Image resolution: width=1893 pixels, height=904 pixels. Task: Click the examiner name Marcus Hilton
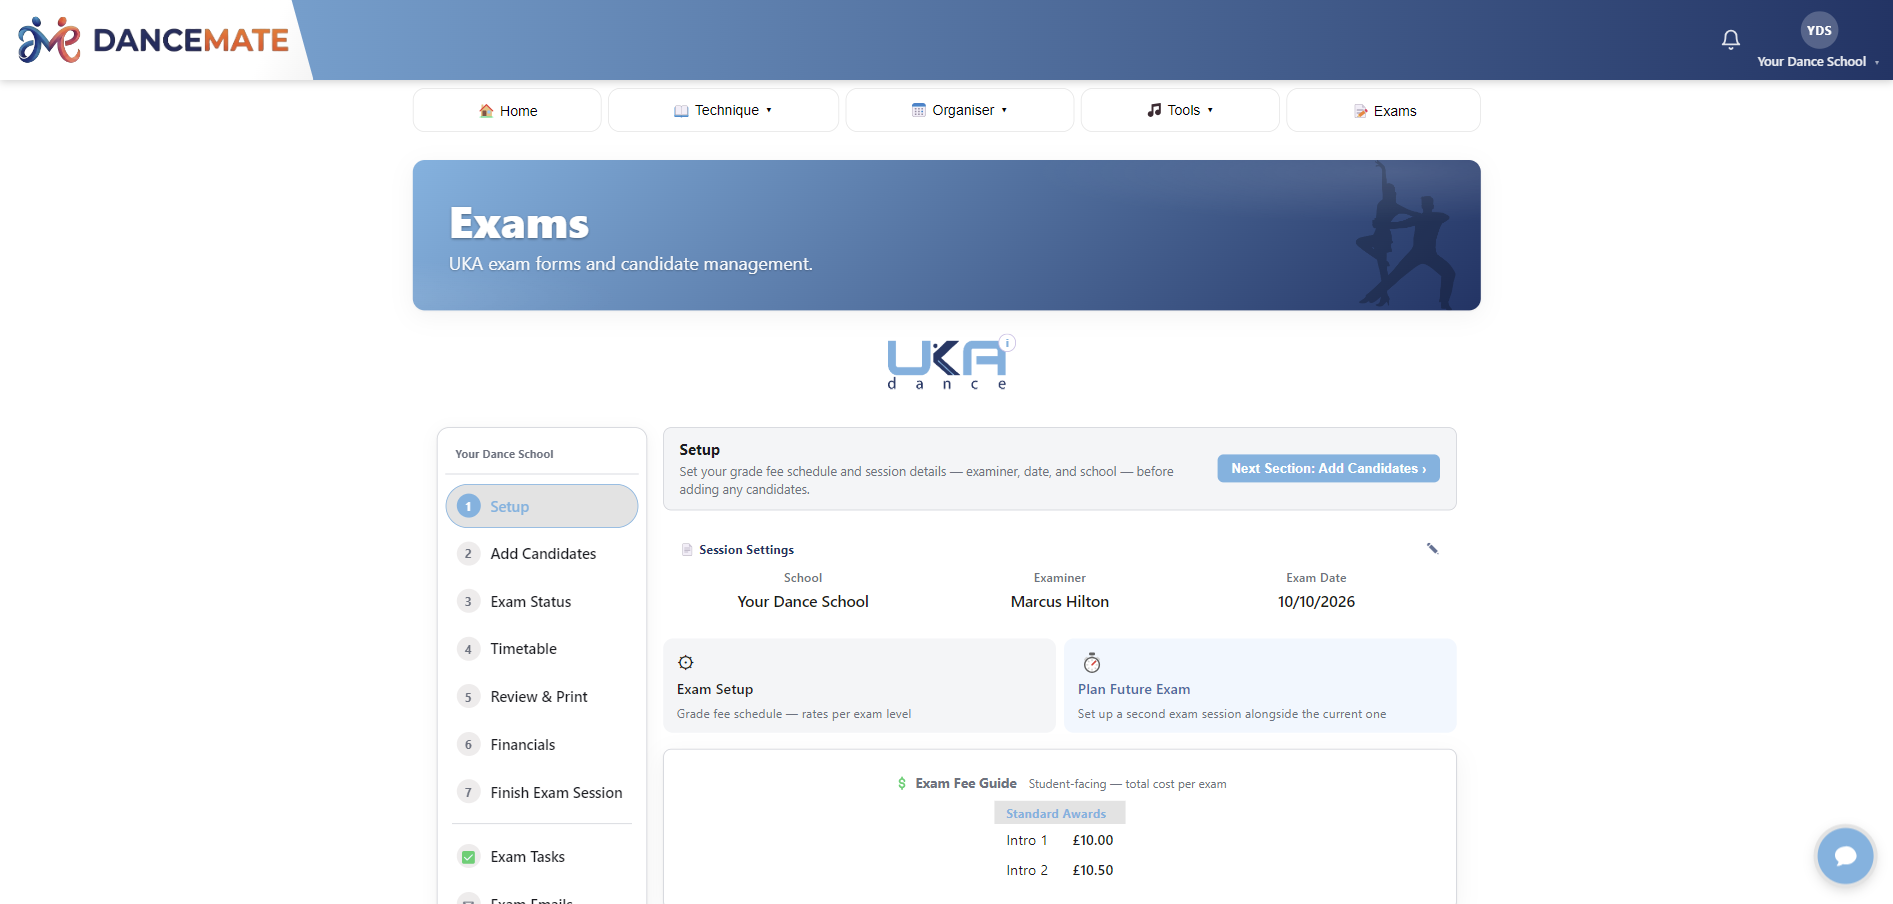coord(1060,602)
